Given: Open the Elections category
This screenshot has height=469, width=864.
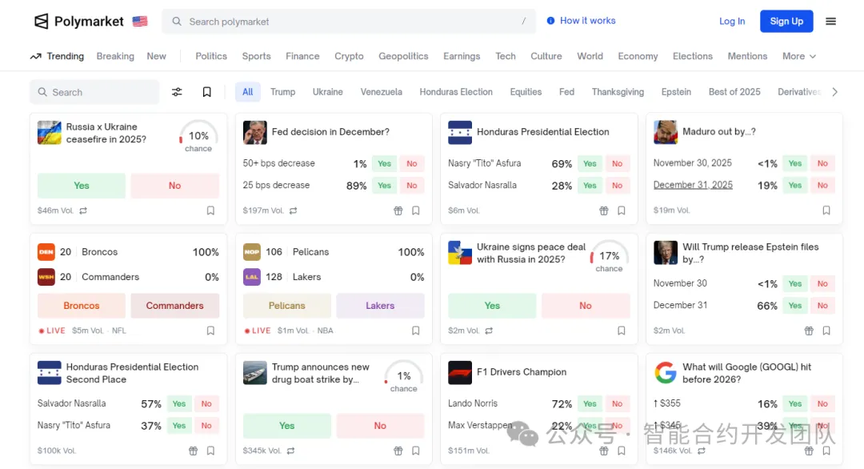Looking at the screenshot, I should point(693,56).
